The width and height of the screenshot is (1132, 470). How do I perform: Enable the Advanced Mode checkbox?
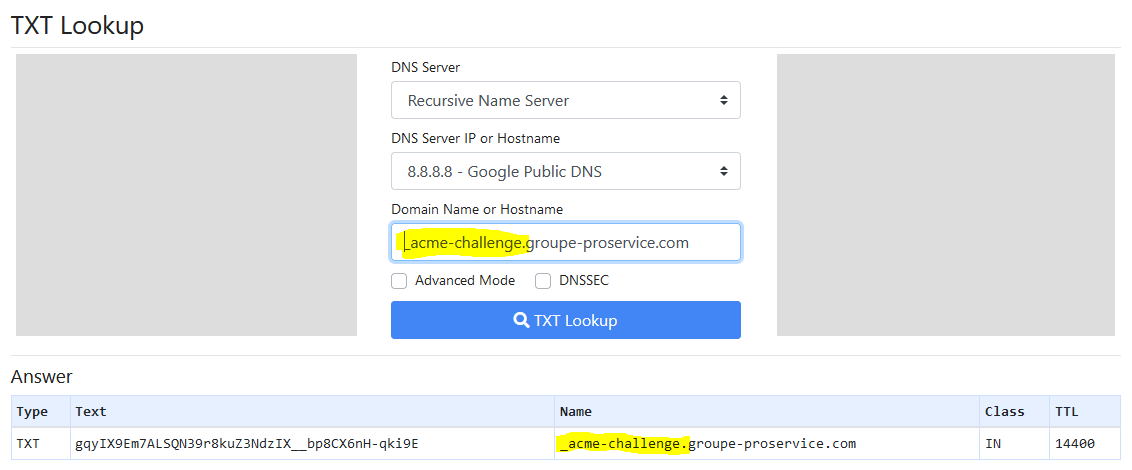399,281
